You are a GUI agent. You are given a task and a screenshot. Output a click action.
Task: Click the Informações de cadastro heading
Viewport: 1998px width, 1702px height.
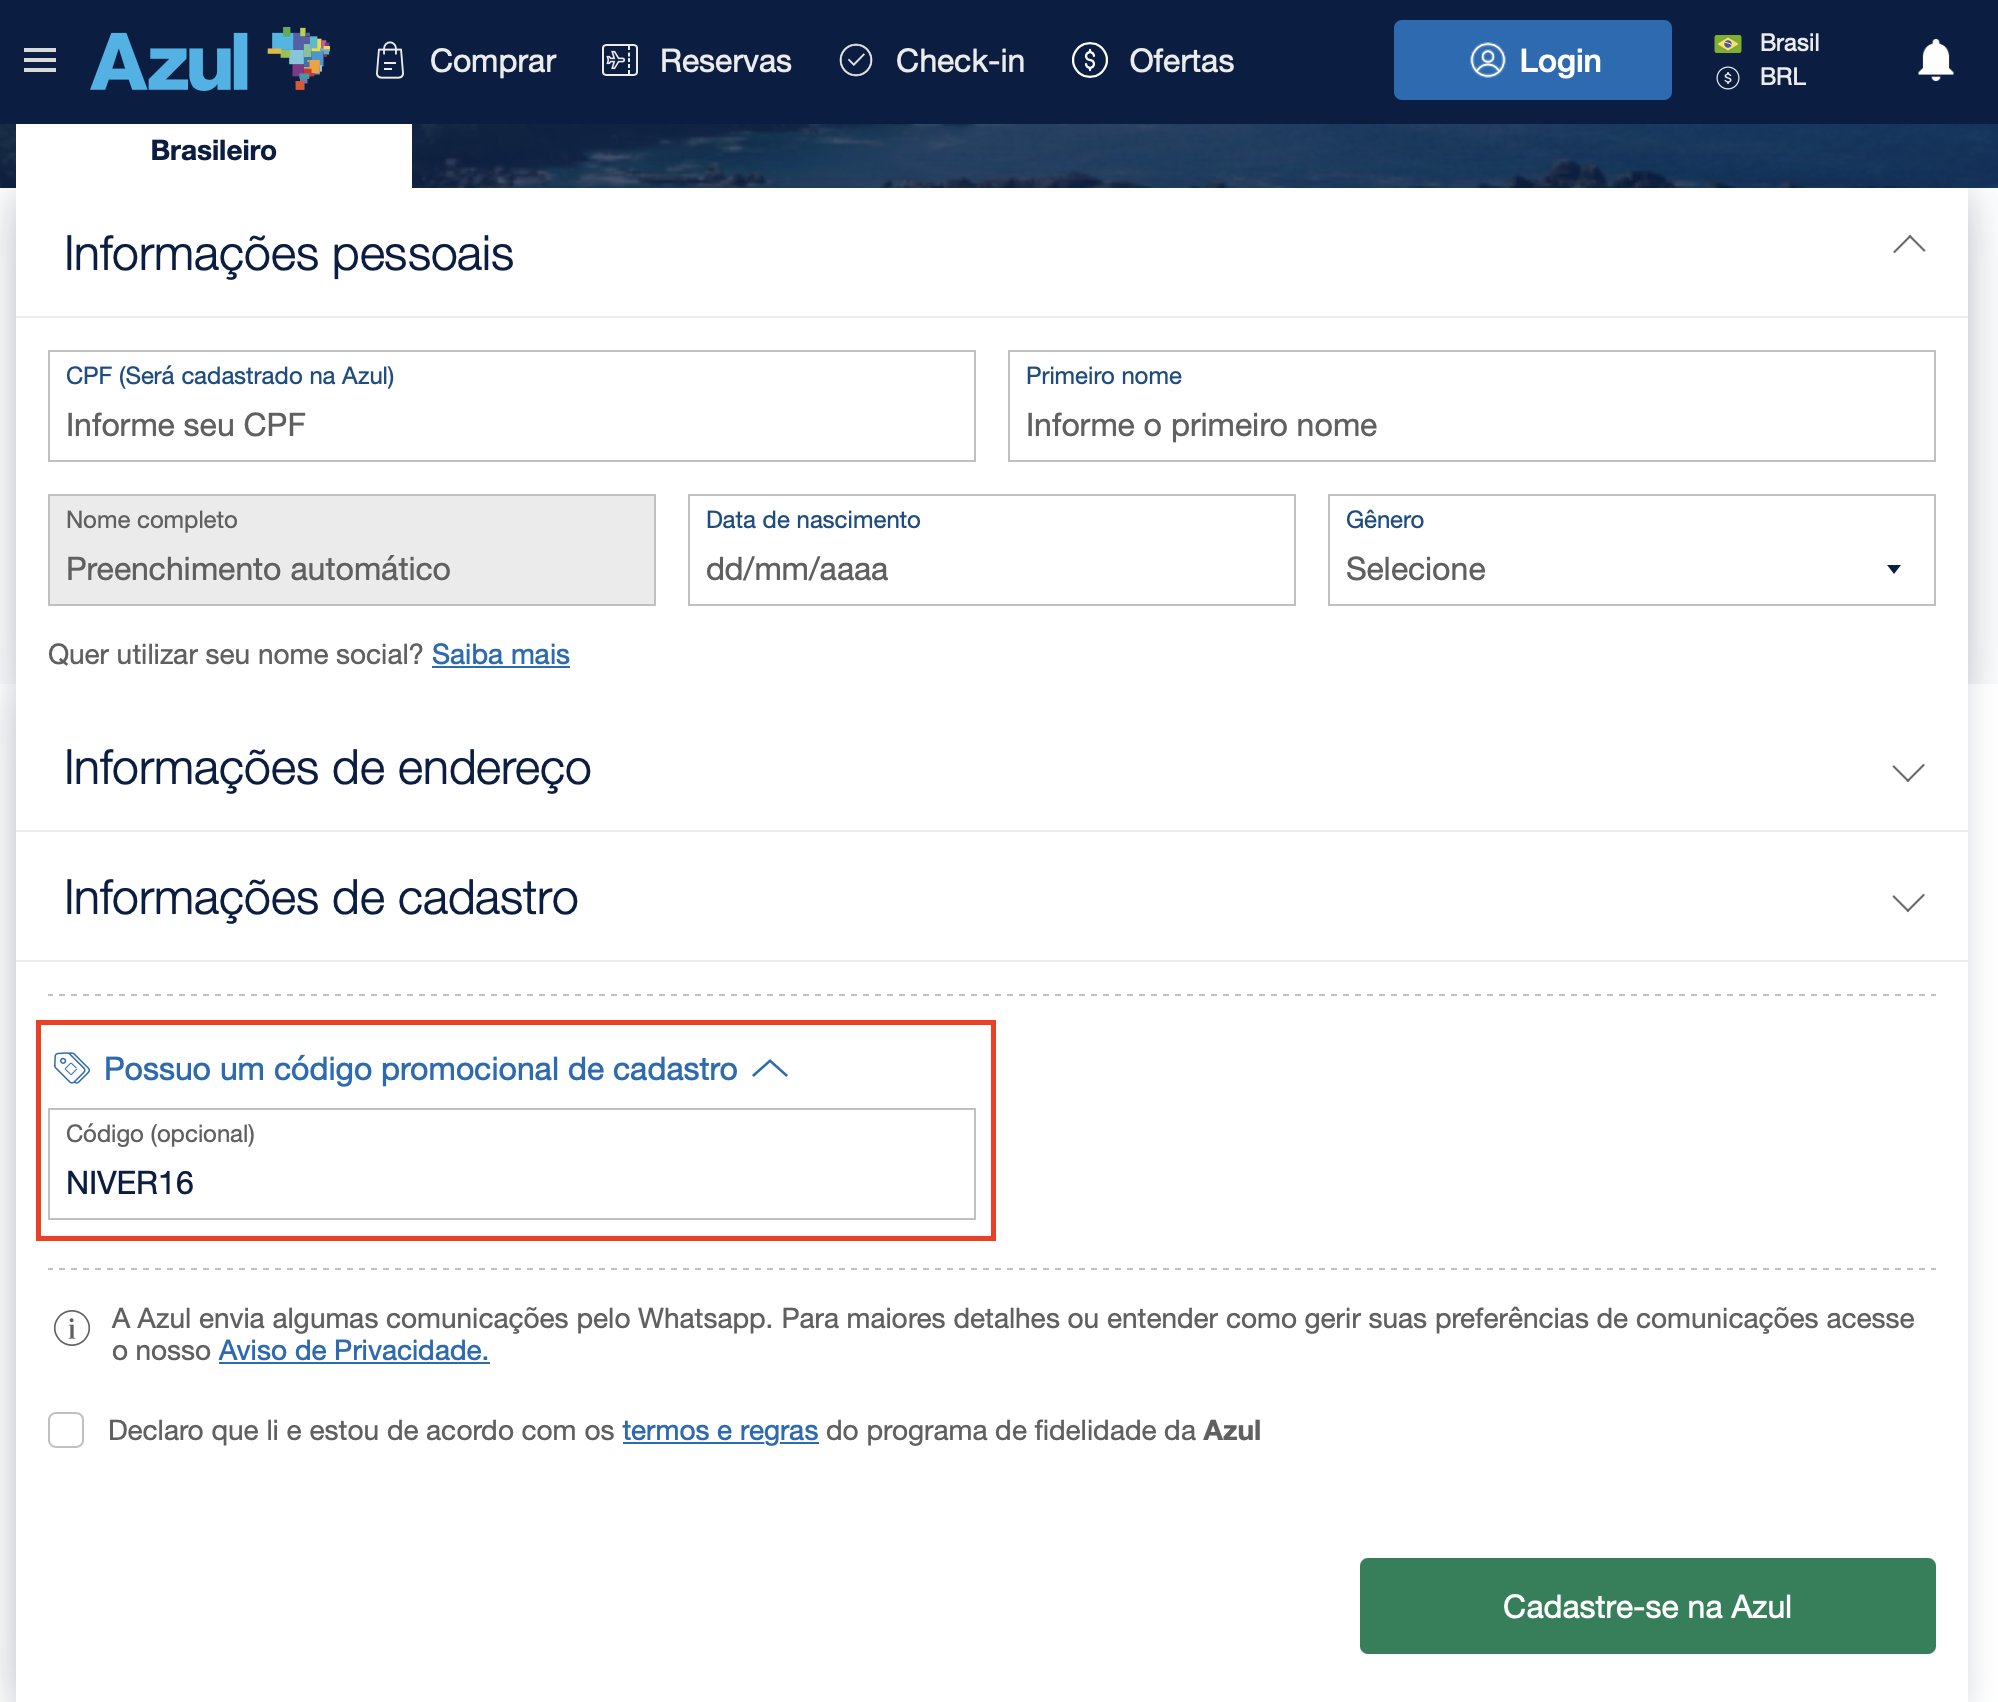pyautogui.click(x=321, y=898)
